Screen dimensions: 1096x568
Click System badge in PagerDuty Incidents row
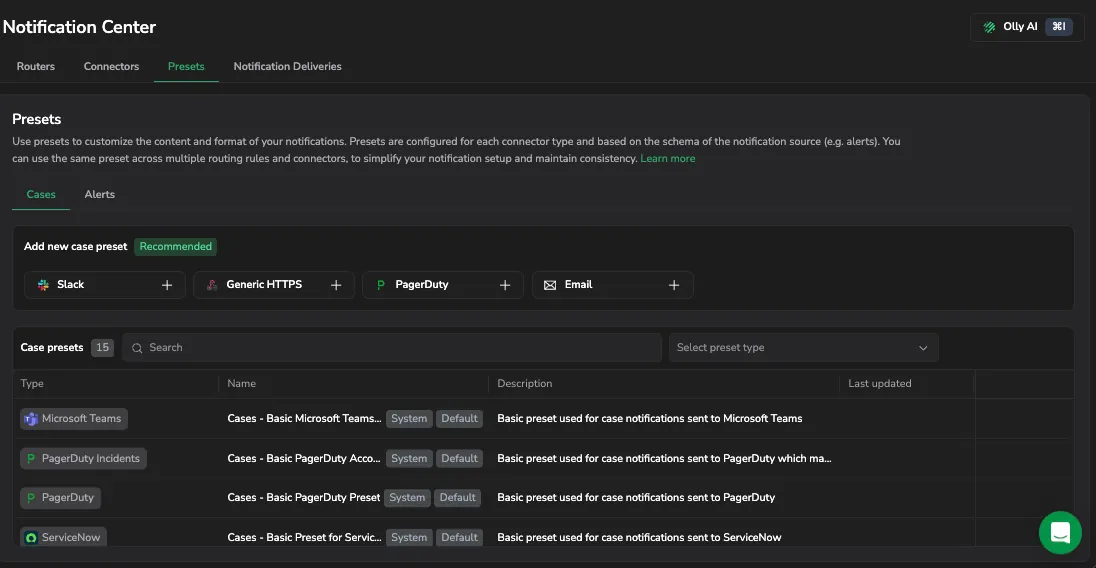(409, 458)
